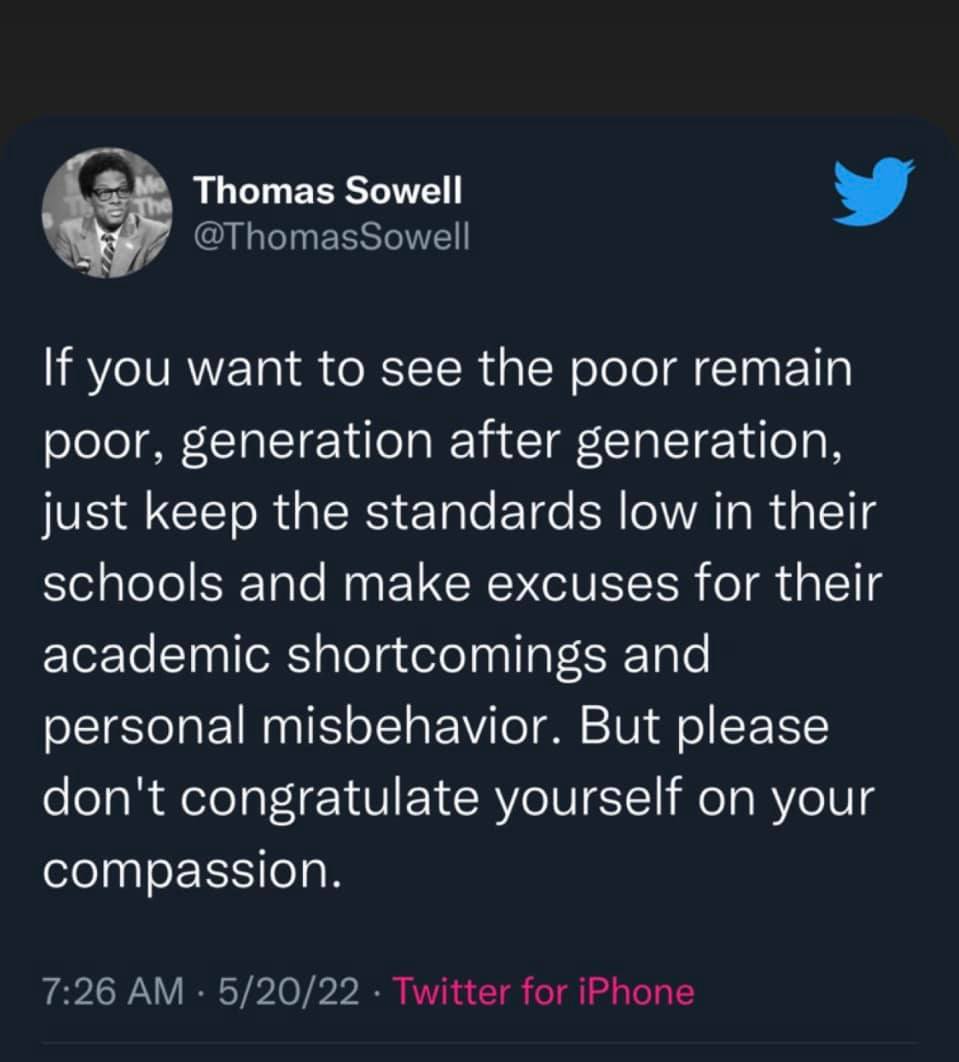Click the Twitter bird logo
Viewport: 959px width, 1062px height.
[873, 191]
